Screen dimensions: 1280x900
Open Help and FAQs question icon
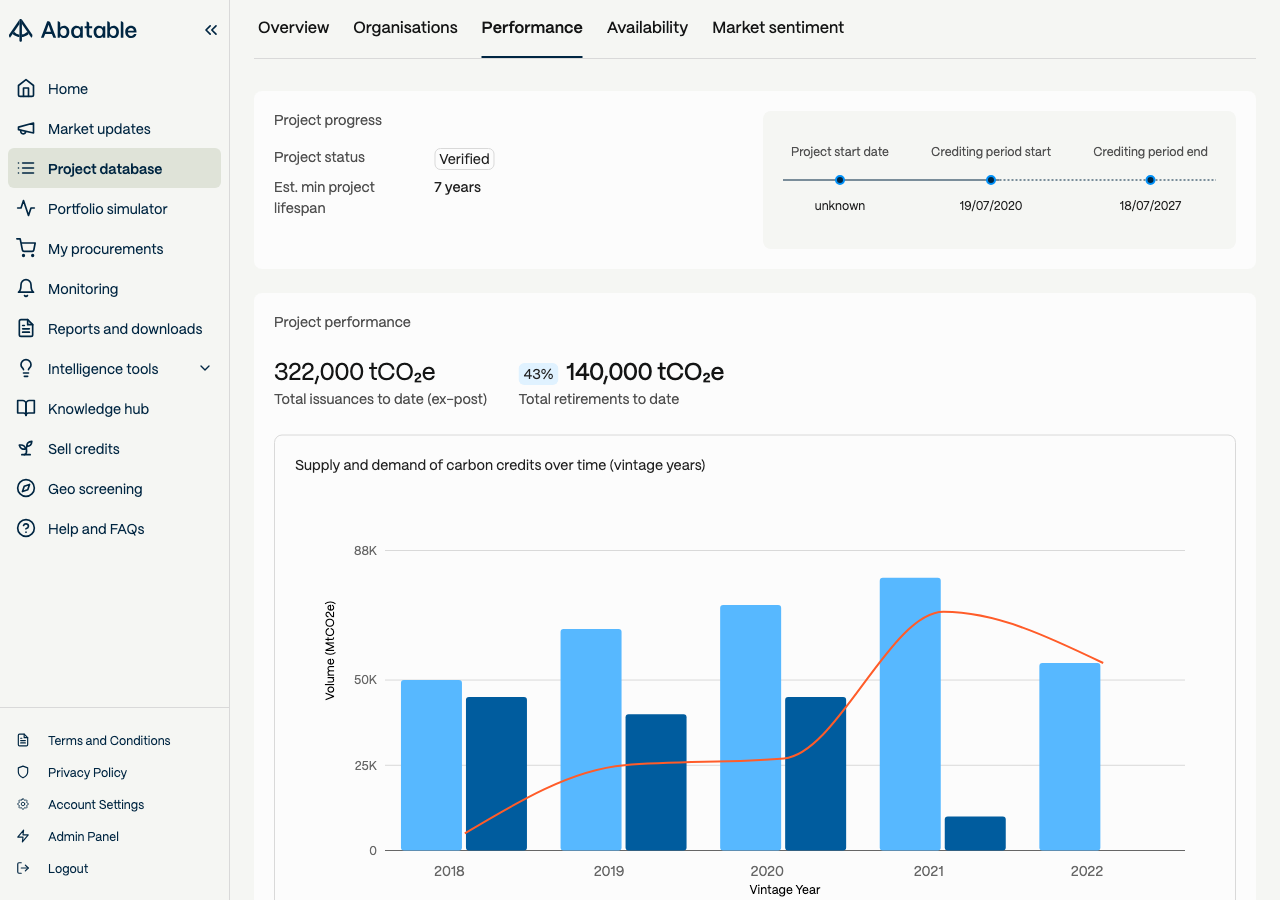26,529
